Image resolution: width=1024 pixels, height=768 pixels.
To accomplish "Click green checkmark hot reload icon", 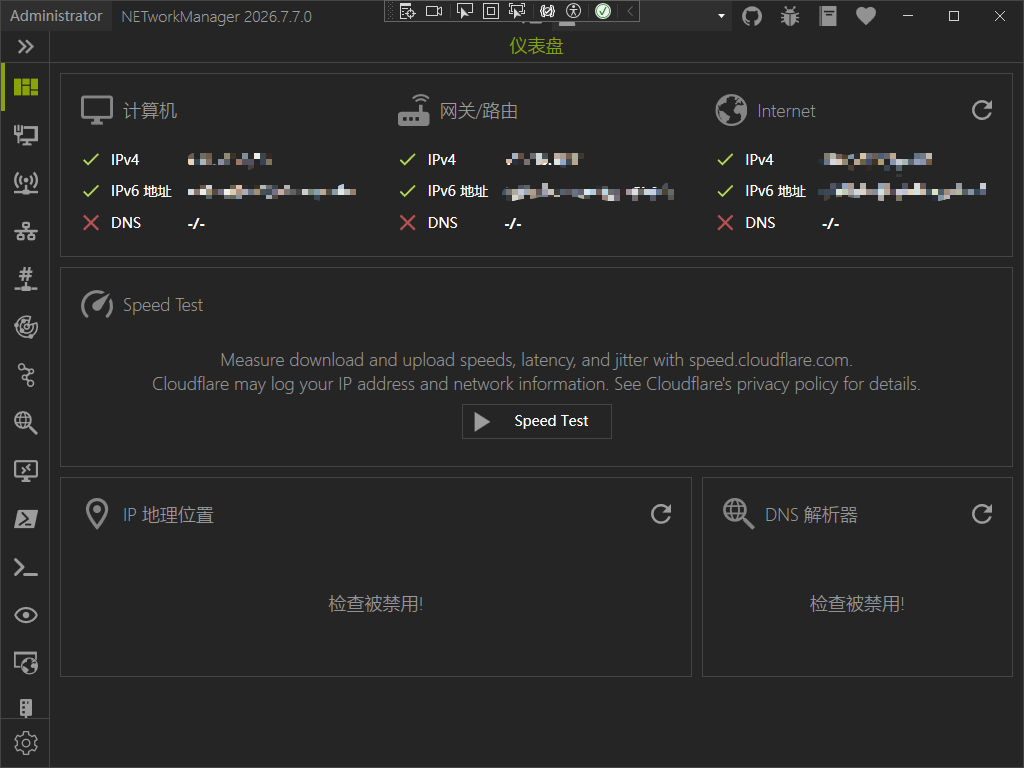I will [x=603, y=11].
